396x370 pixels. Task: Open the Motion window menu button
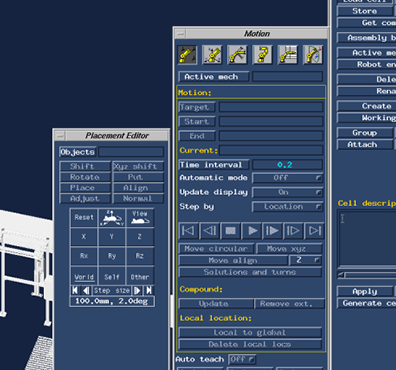pos(180,34)
